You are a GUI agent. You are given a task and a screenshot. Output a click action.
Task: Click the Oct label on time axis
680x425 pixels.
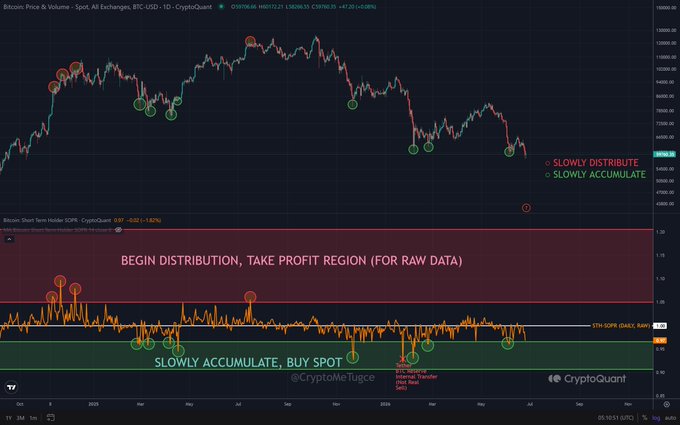[20, 404]
